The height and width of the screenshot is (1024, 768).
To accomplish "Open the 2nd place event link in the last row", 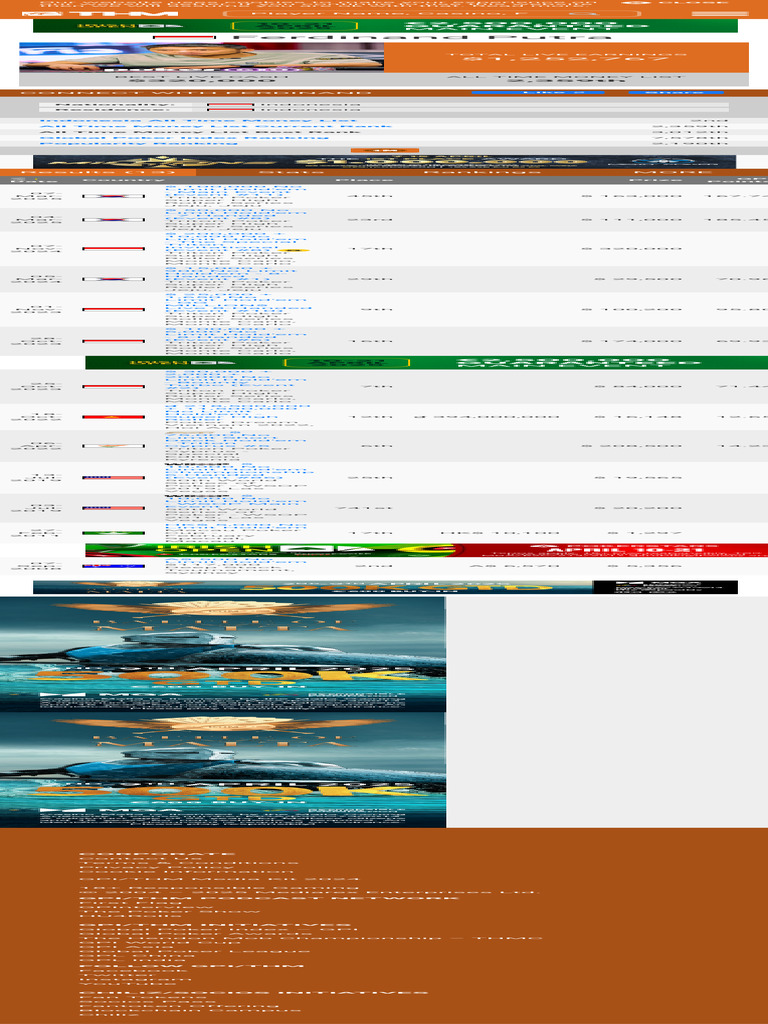I will 236,561.
